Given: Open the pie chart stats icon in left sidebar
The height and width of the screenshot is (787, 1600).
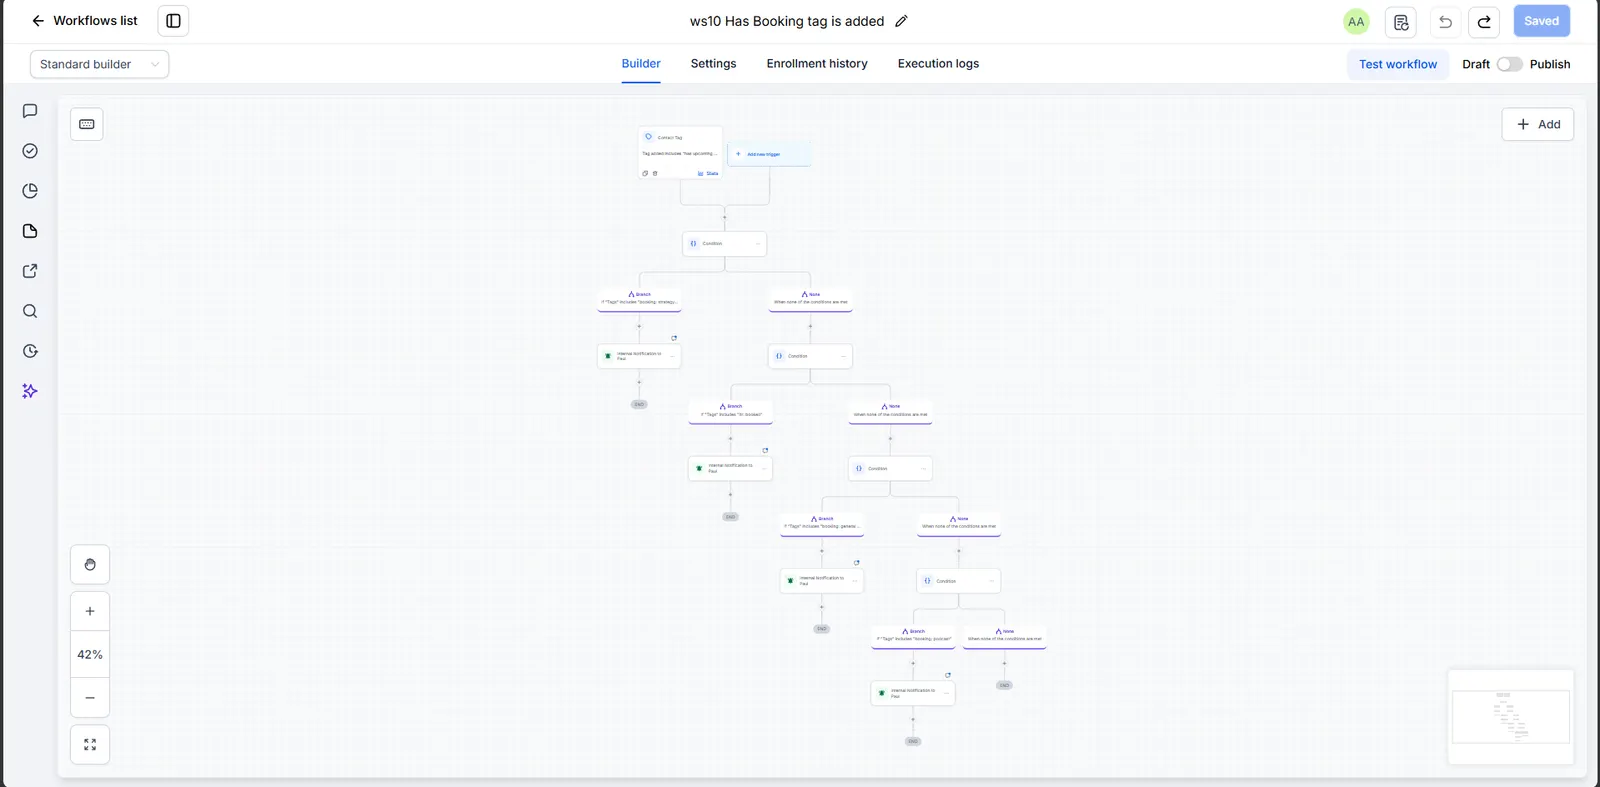Looking at the screenshot, I should pos(30,191).
